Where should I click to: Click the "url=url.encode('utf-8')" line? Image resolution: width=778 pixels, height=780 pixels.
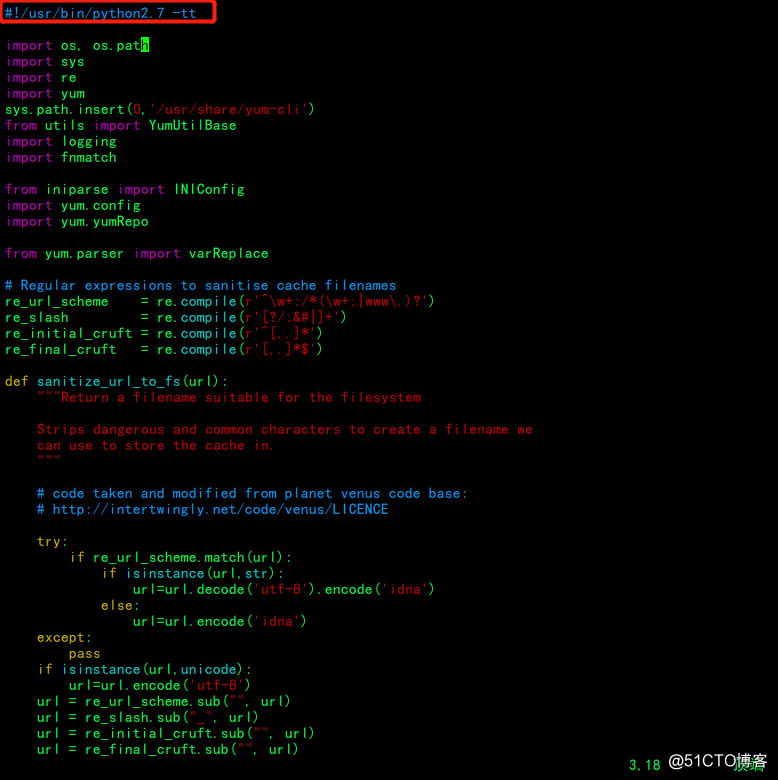coord(160,685)
